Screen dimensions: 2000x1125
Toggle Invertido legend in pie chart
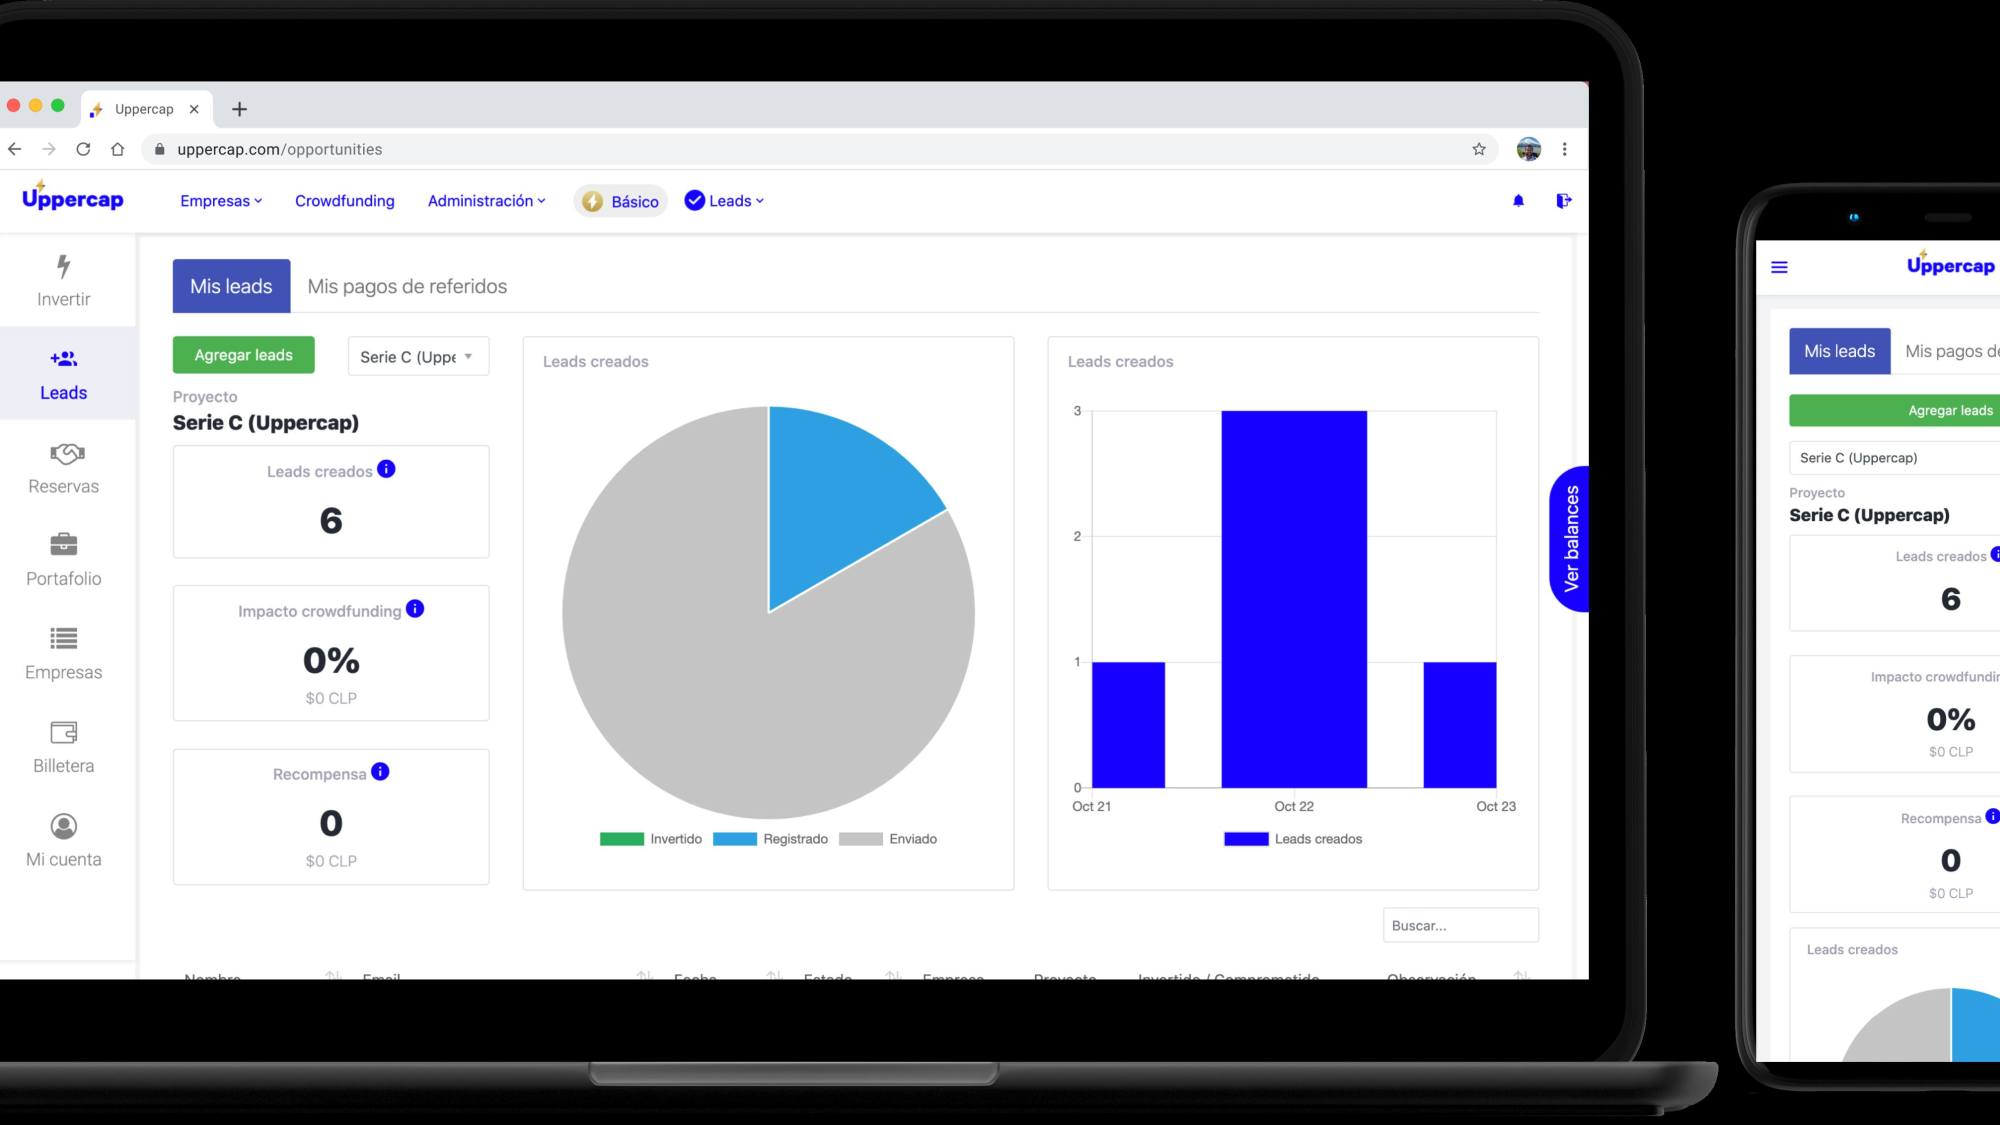(x=651, y=839)
